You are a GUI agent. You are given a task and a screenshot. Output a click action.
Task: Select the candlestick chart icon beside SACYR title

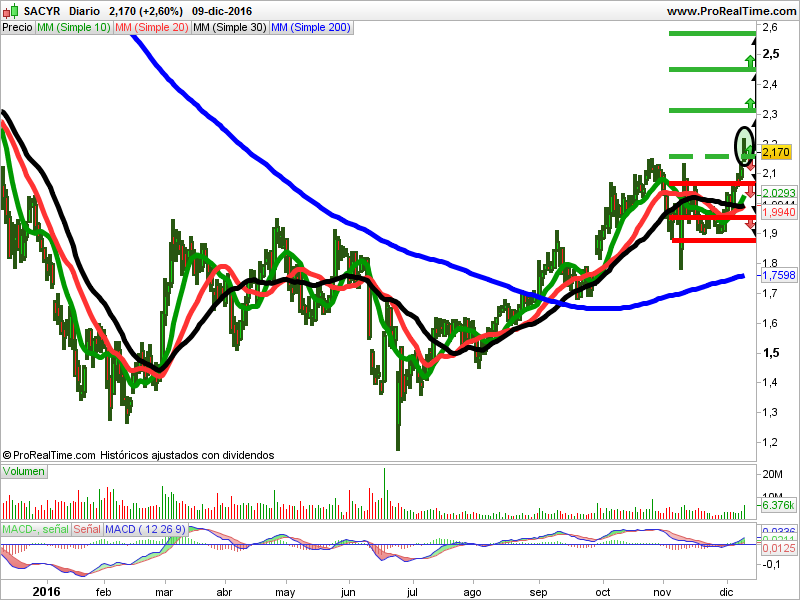pyautogui.click(x=10, y=10)
